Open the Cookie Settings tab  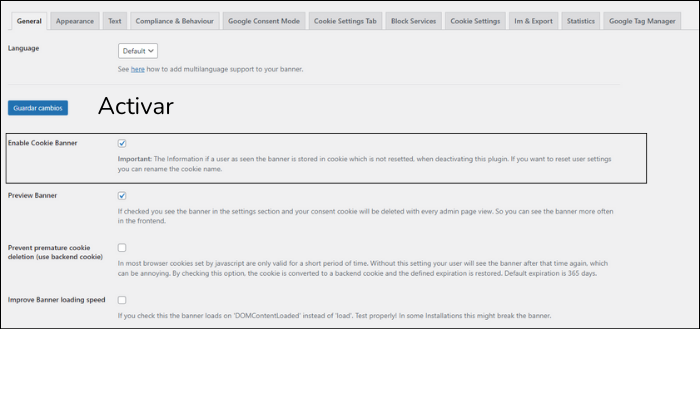coord(475,20)
